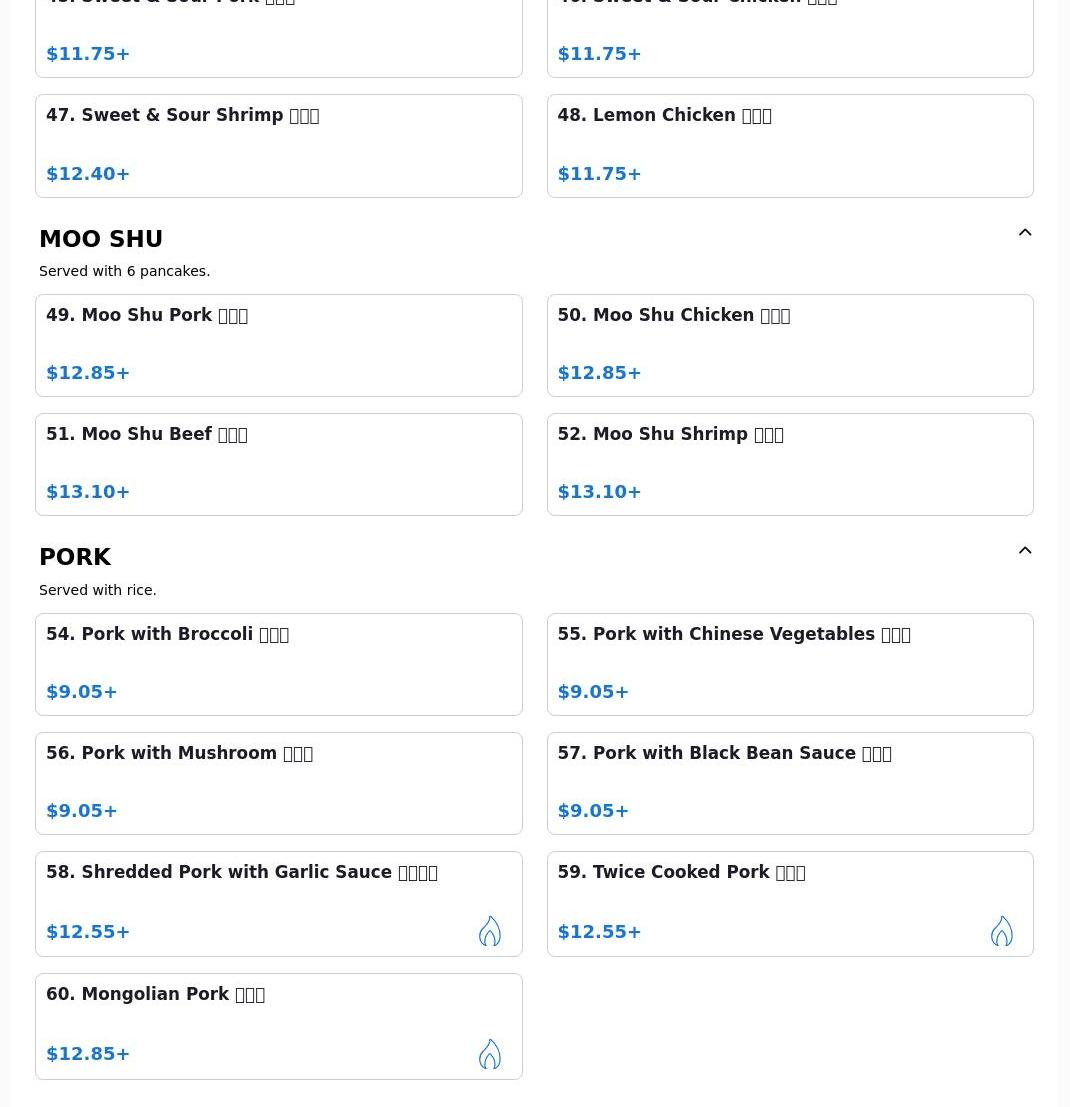This screenshot has width=1070, height=1107.
Task: Choose 56. Pork with Mushroom
Action: [x=278, y=783]
